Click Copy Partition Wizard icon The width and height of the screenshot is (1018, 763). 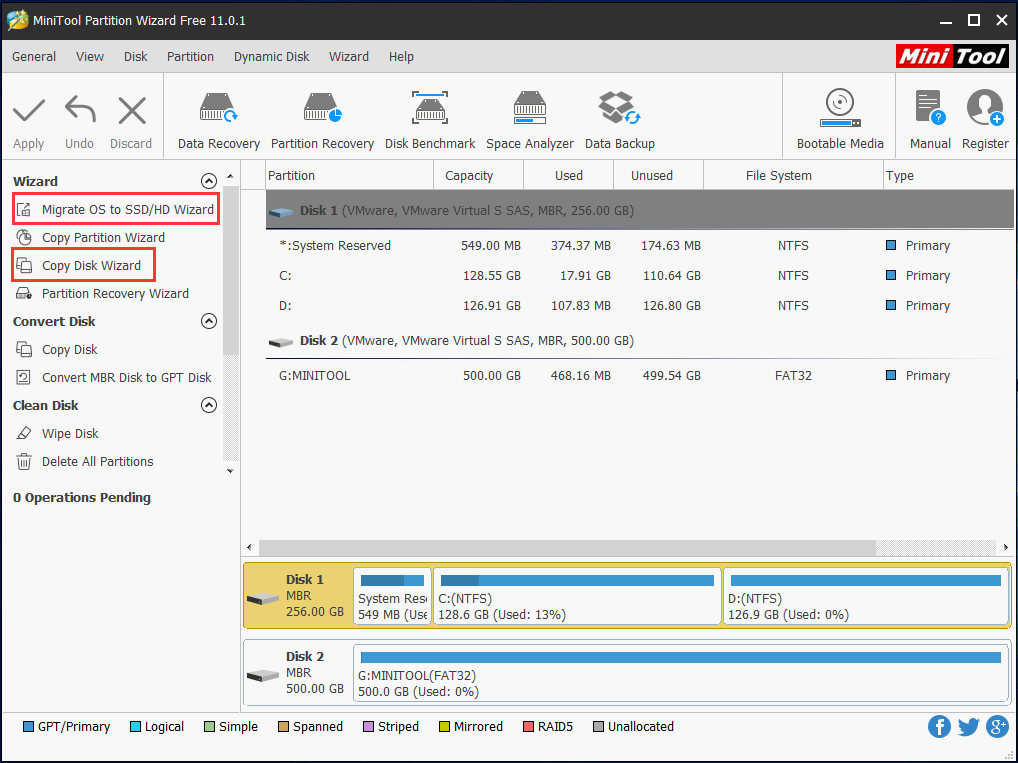[x=24, y=237]
